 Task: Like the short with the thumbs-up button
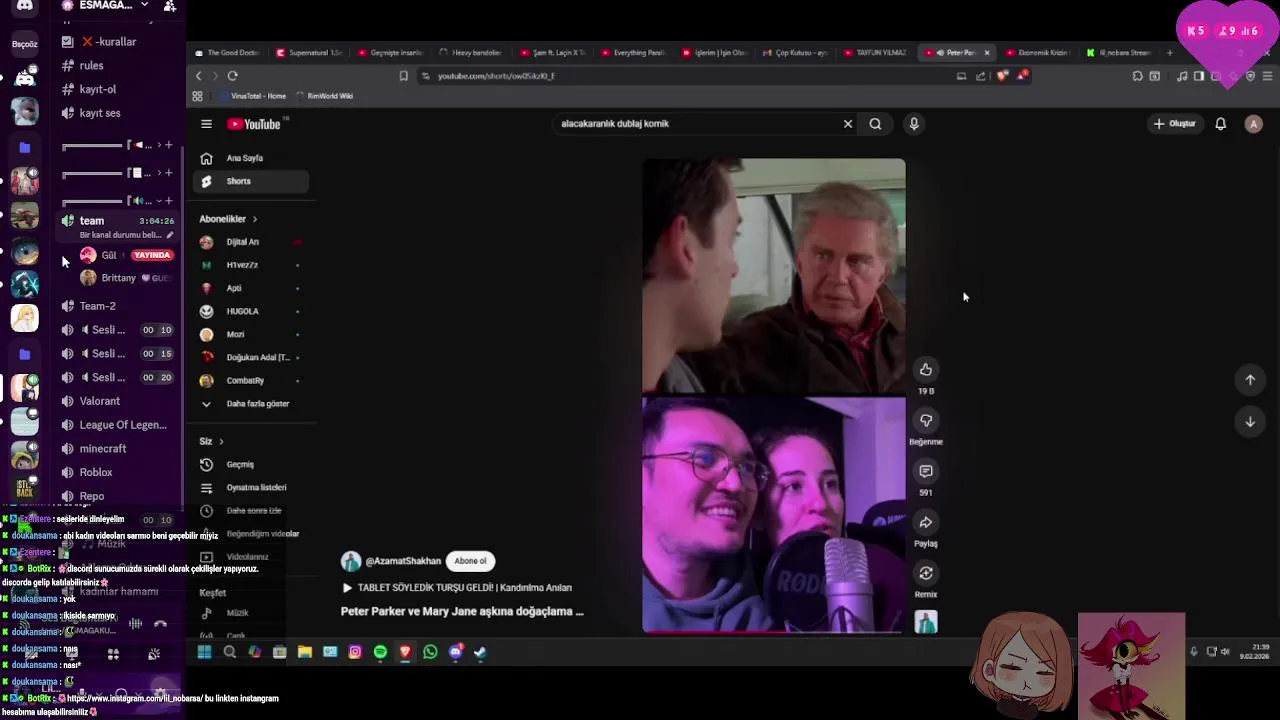click(x=926, y=370)
